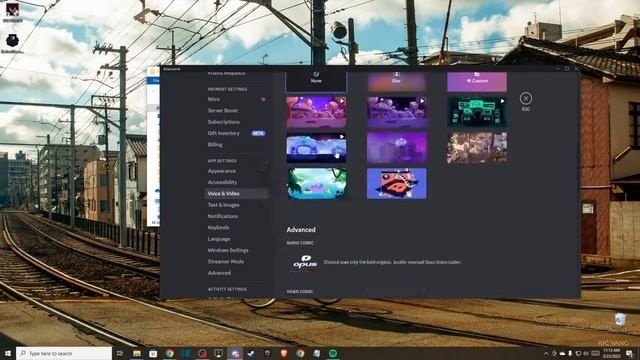The image size is (640, 360).
Task: Open the Windows Start menu
Action: coord(7,353)
